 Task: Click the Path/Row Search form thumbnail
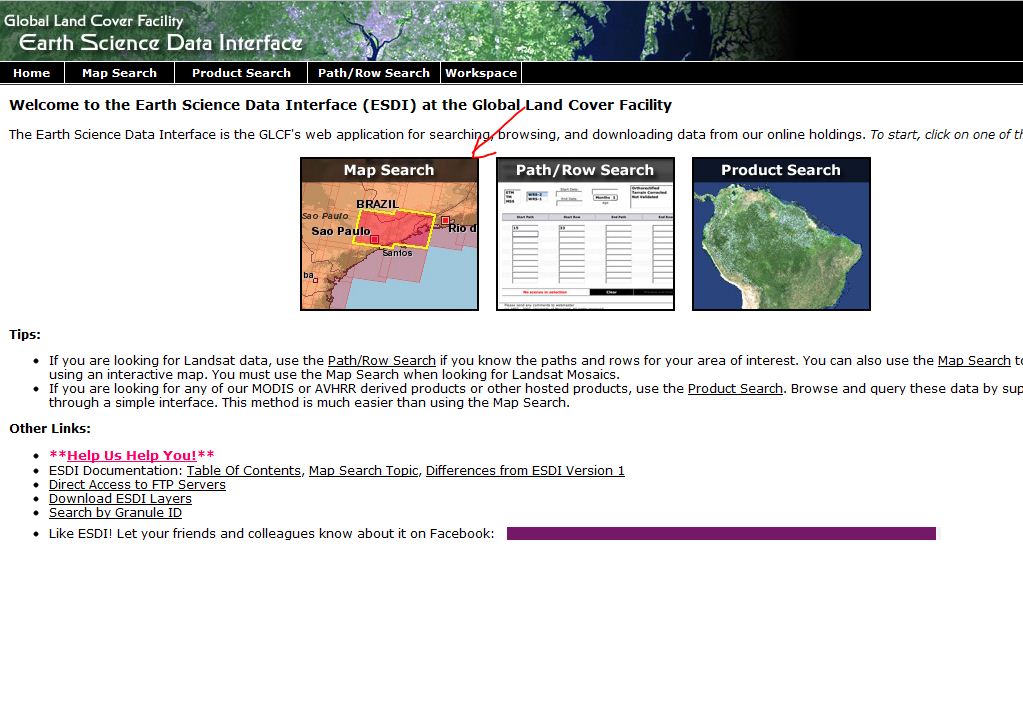point(585,235)
